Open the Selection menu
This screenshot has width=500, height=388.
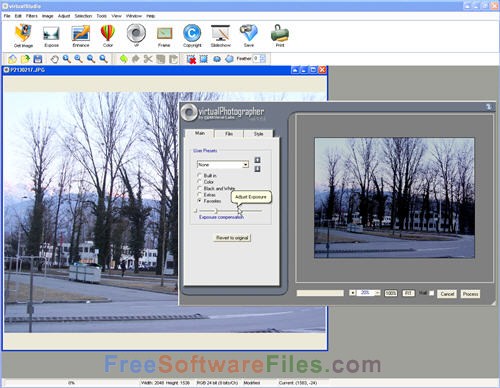click(83, 16)
